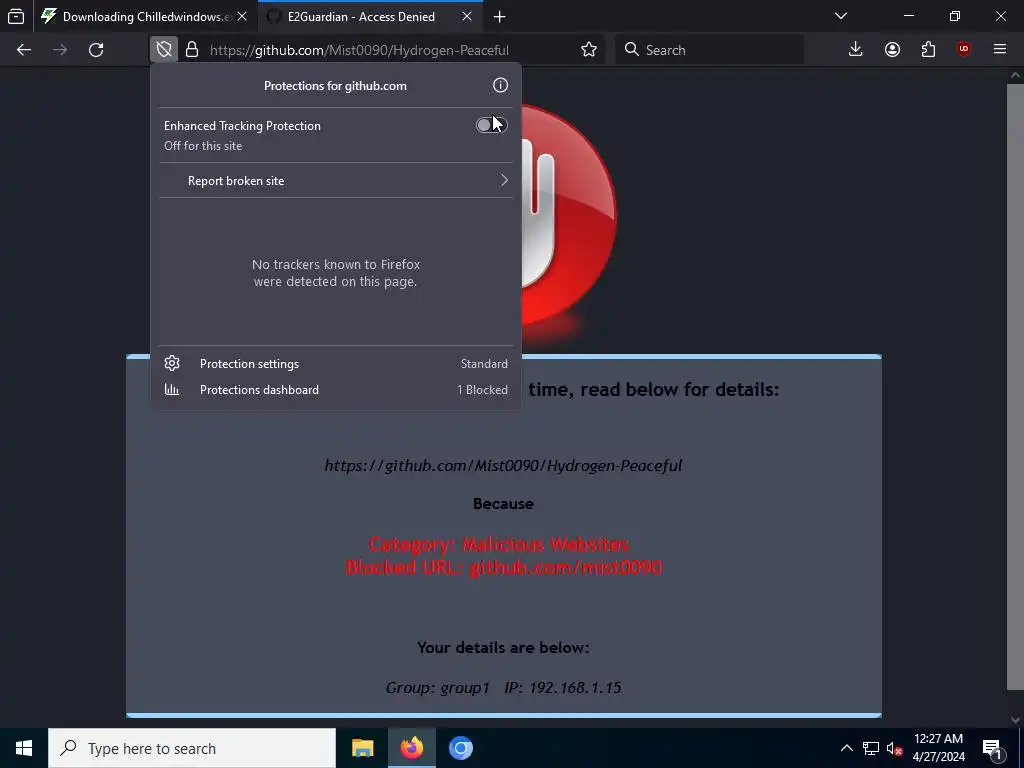The image size is (1024, 768).
Task: Click the padlock site security icon
Action: click(192, 50)
